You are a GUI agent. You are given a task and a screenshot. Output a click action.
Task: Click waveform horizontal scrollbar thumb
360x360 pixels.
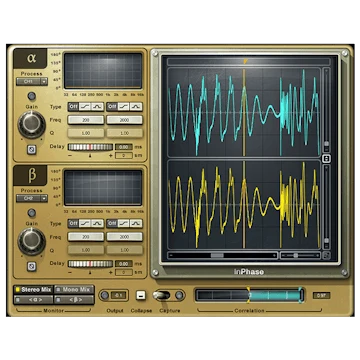(x=217, y=256)
